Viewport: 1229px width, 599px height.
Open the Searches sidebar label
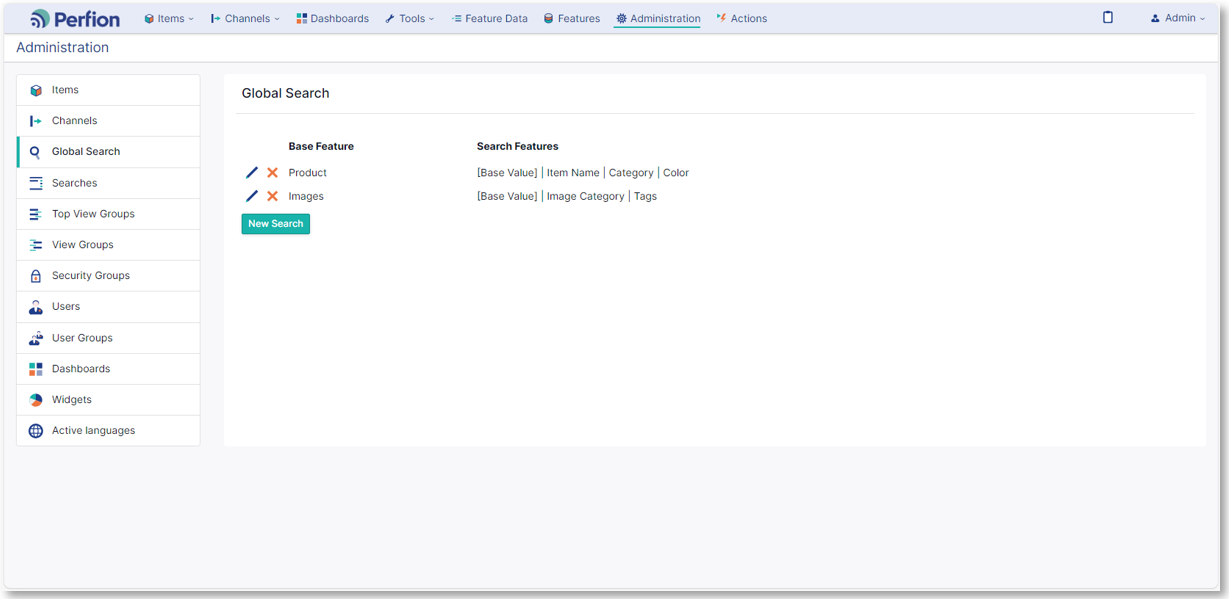click(x=75, y=183)
